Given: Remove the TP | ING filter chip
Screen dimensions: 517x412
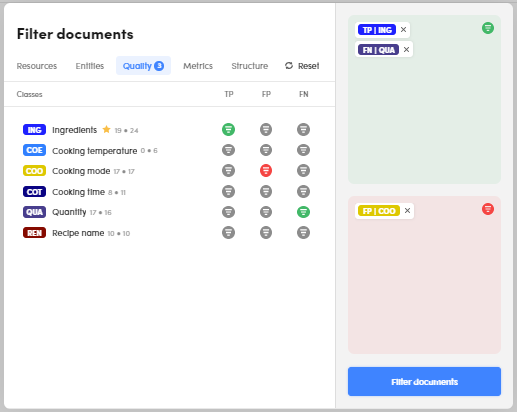Looking at the screenshot, I should point(403,30).
